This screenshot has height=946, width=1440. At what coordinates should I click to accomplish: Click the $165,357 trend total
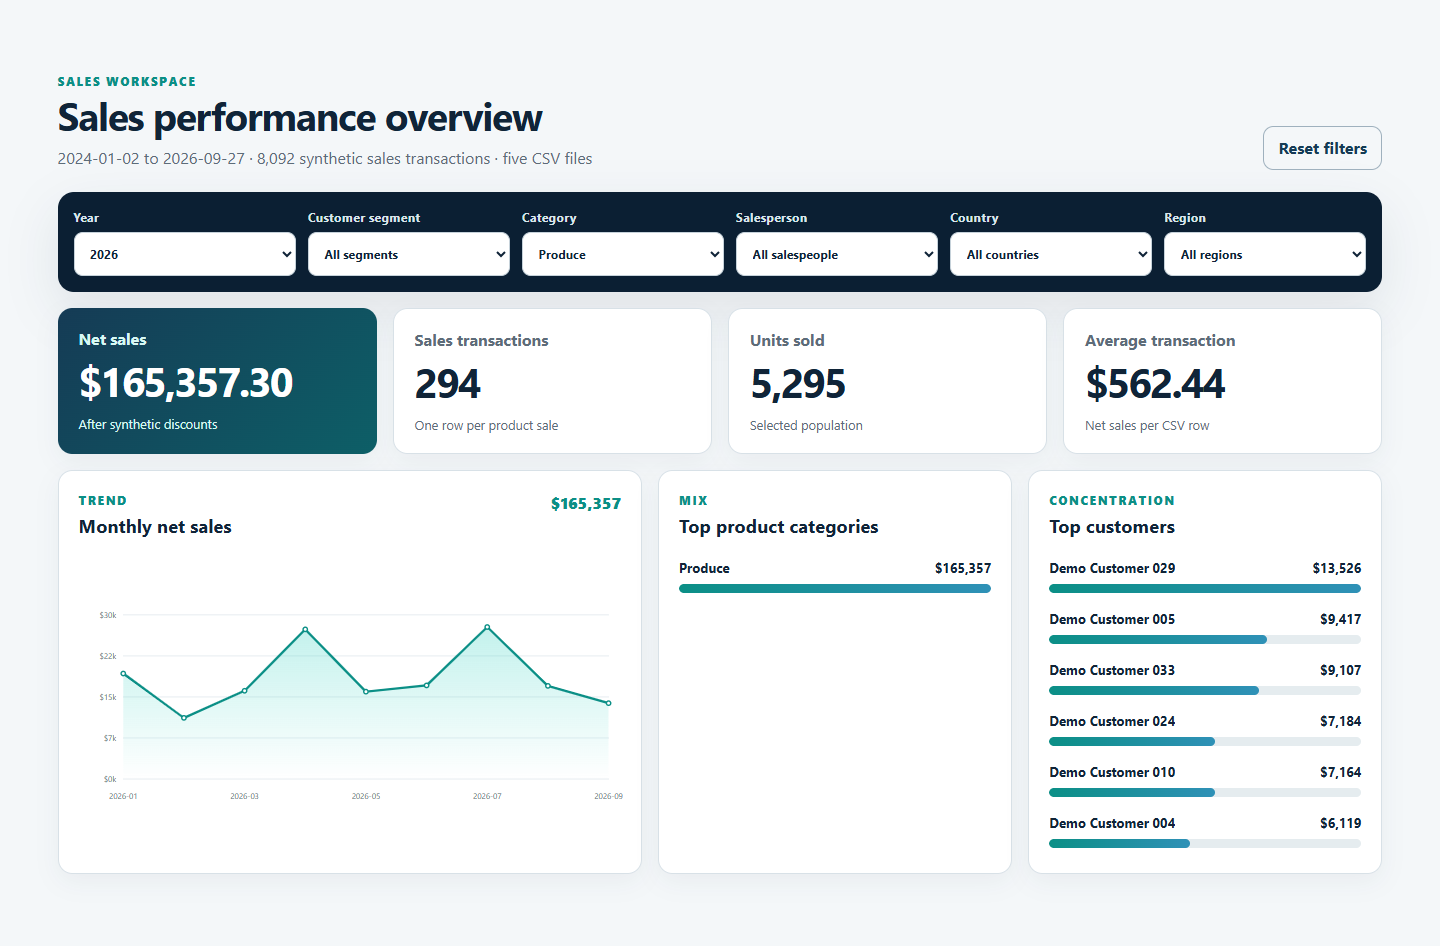click(x=586, y=504)
